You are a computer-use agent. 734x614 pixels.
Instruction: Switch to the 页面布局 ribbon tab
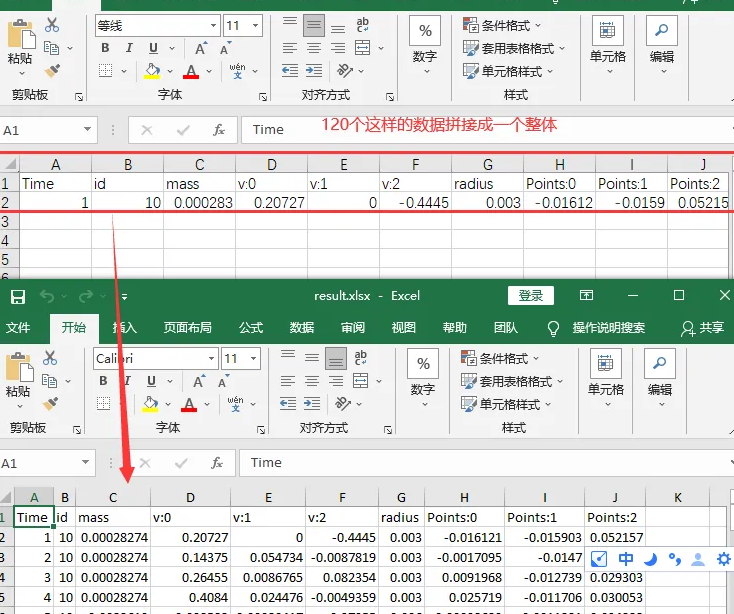[187, 328]
